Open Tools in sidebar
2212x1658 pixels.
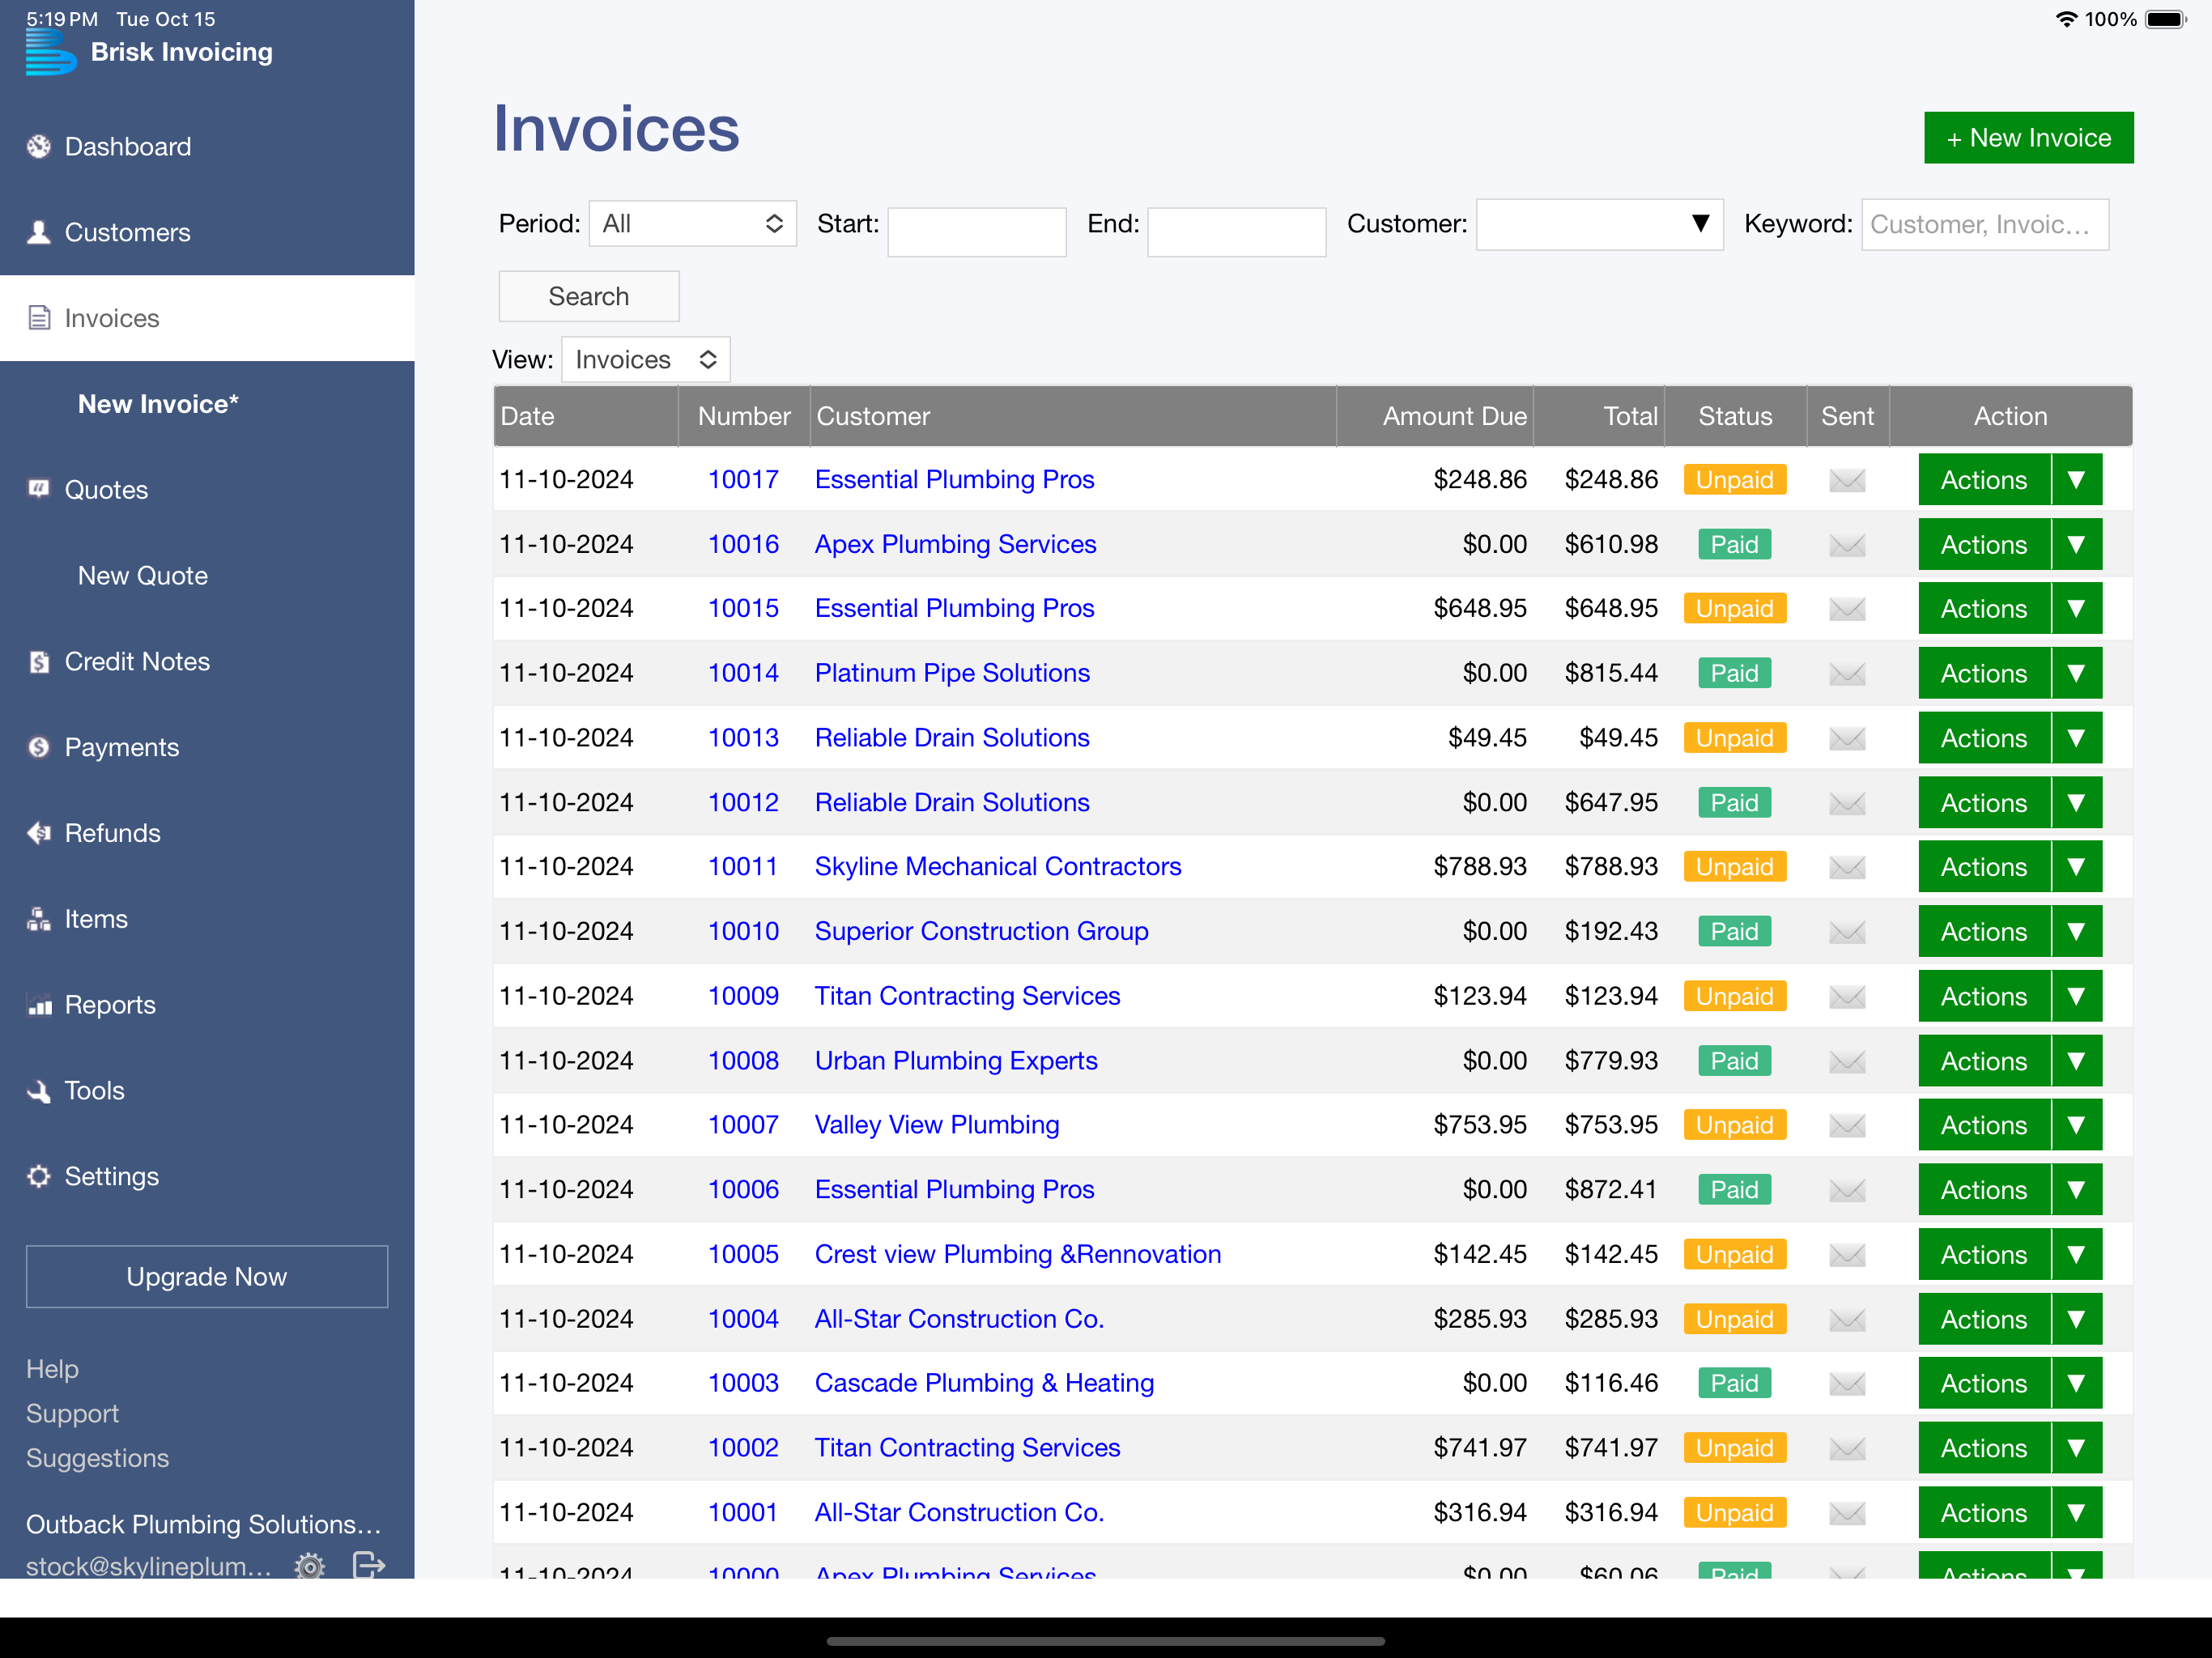(207, 1091)
